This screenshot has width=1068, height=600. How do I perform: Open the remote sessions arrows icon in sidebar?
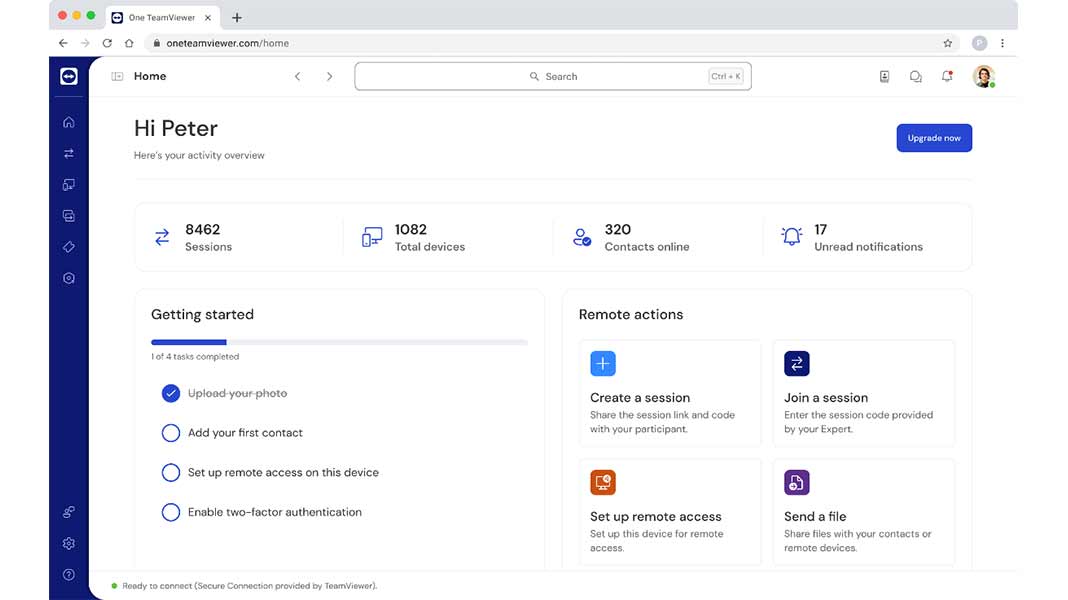tap(69, 153)
